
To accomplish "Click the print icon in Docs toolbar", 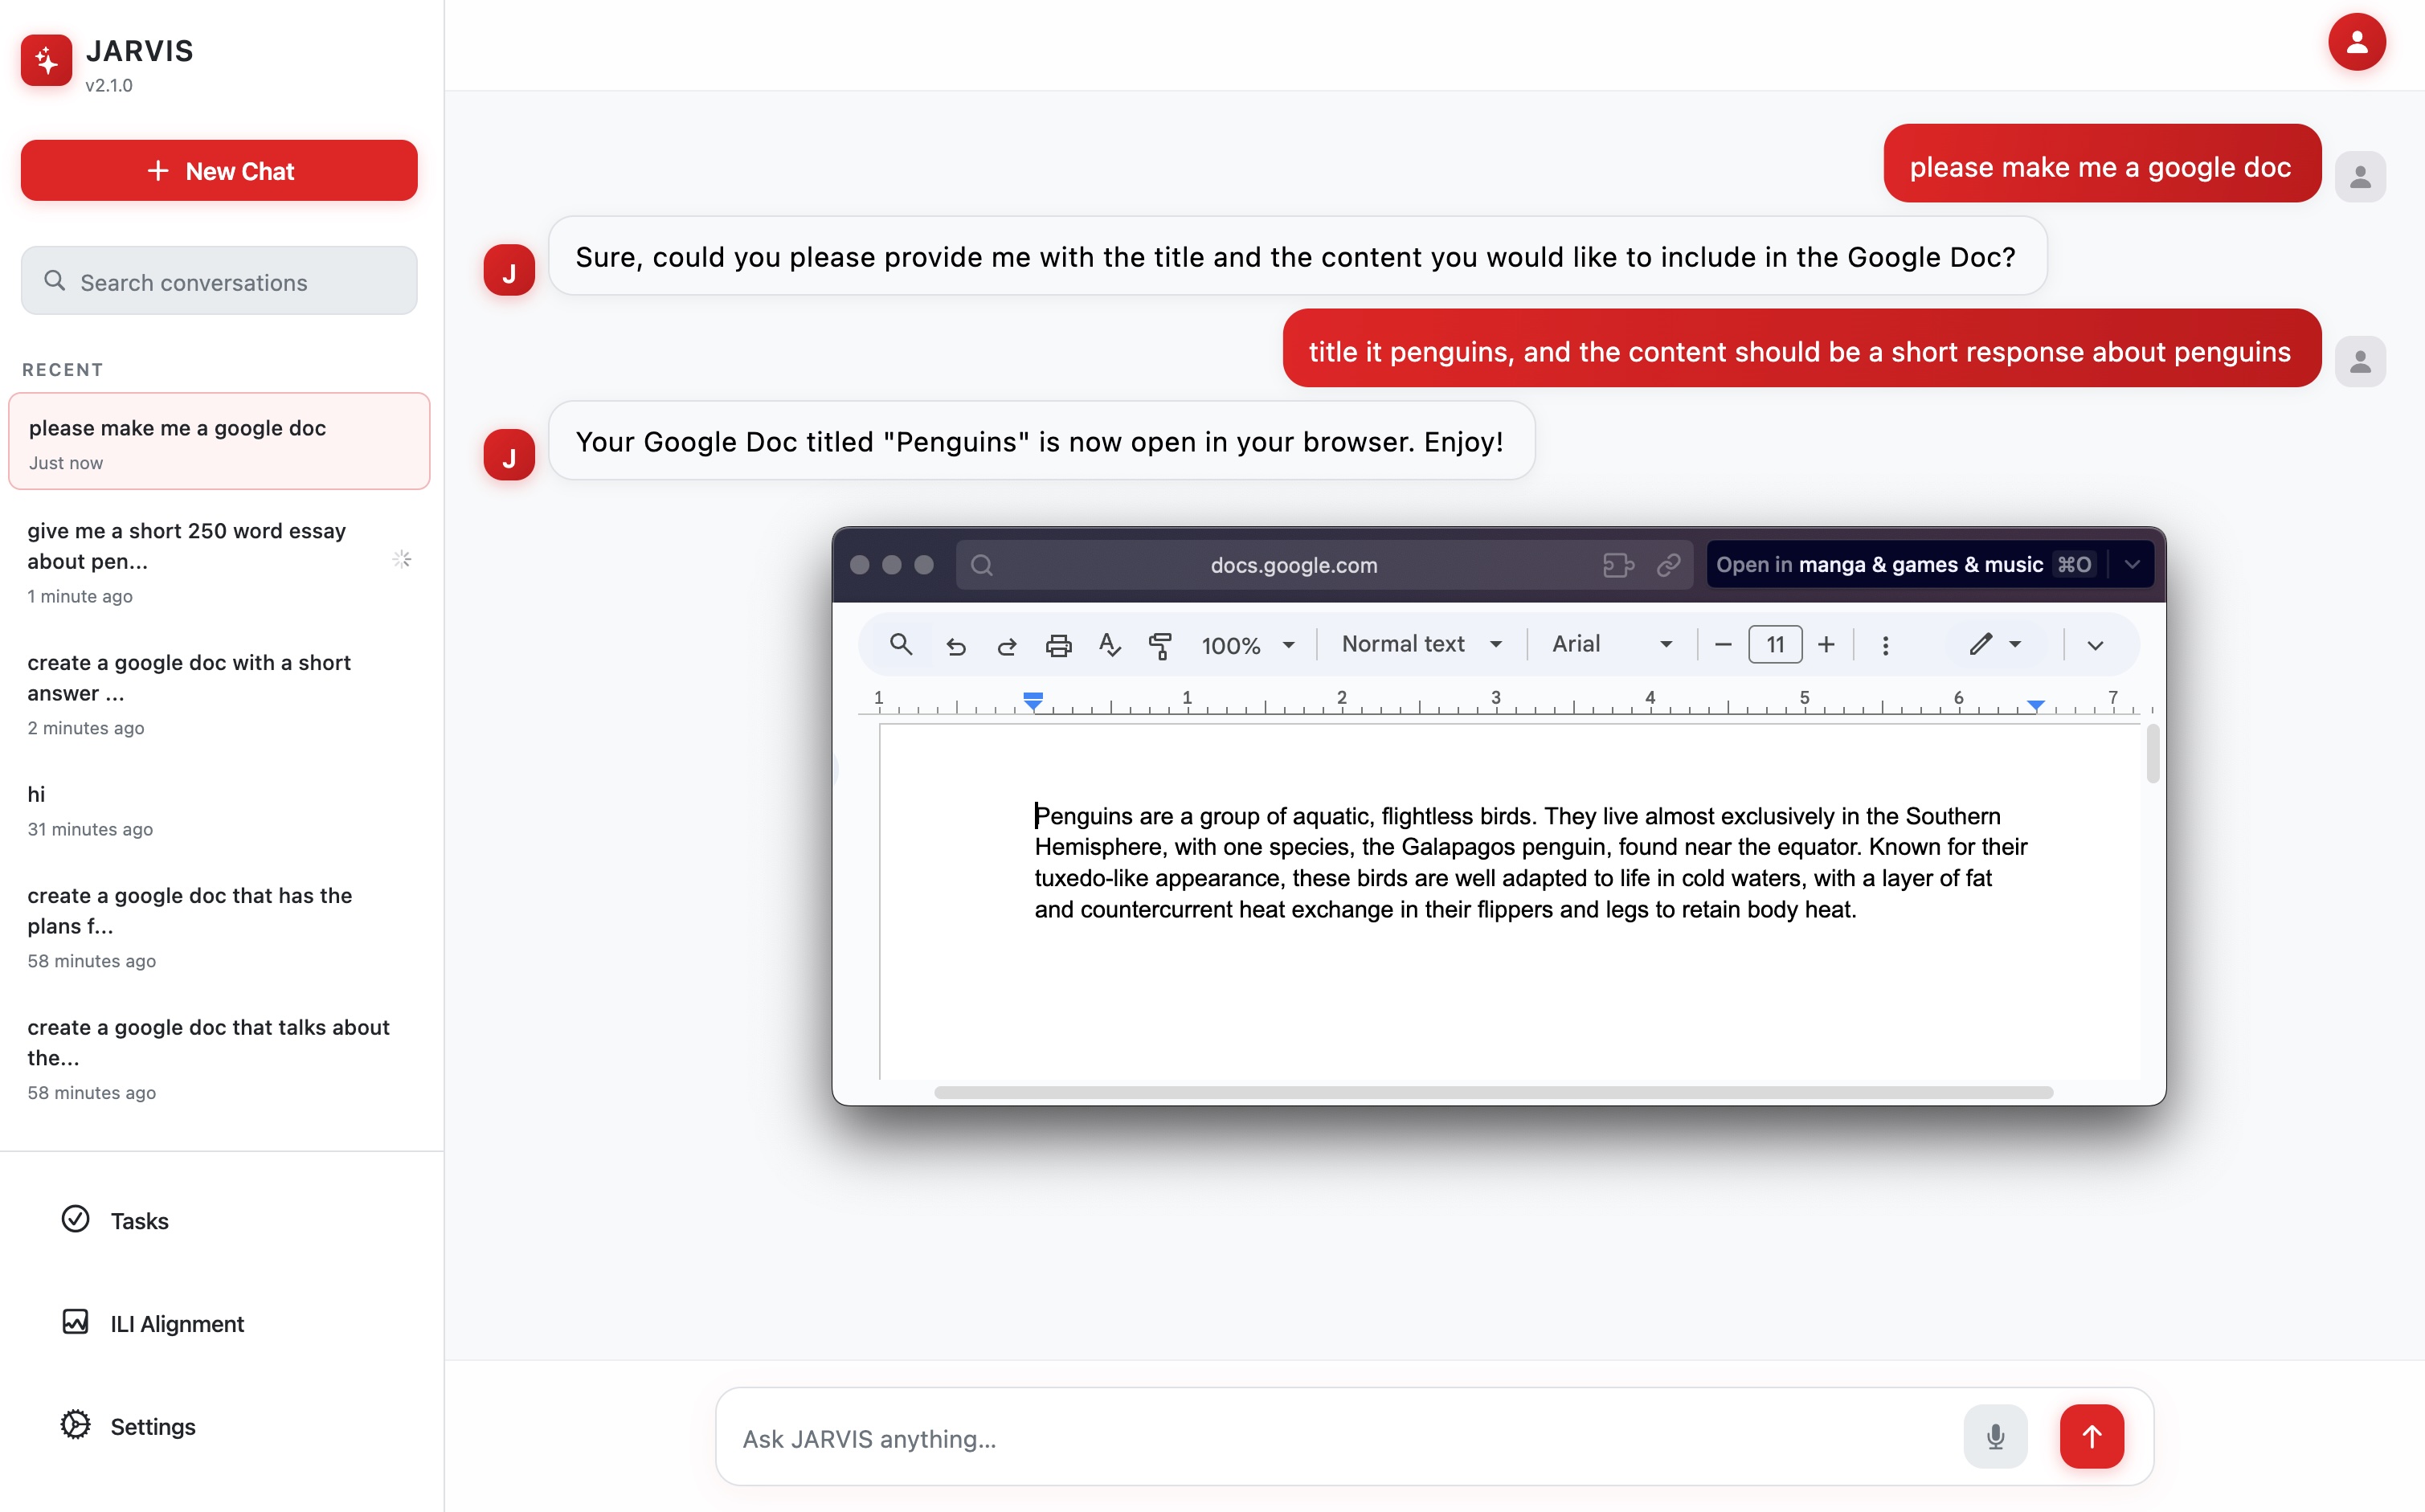I will click(x=1058, y=646).
